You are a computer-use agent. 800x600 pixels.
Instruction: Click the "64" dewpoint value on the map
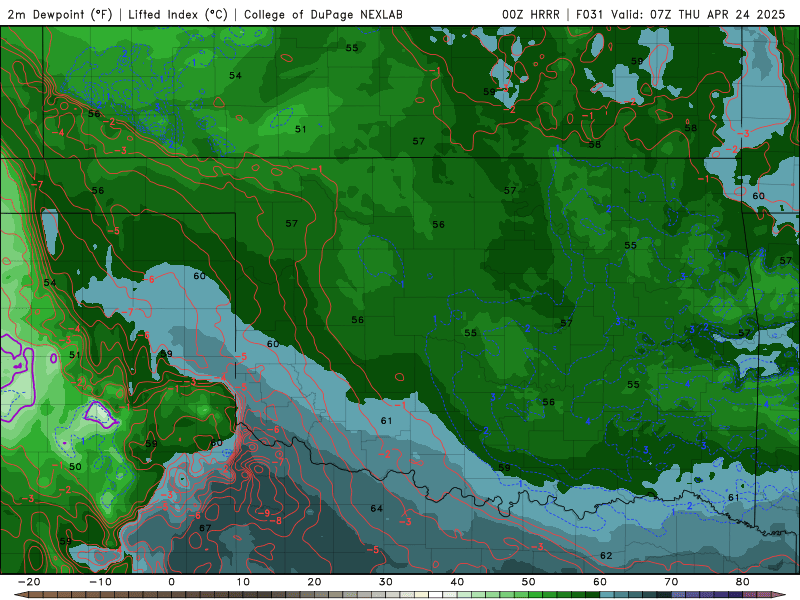(x=377, y=509)
